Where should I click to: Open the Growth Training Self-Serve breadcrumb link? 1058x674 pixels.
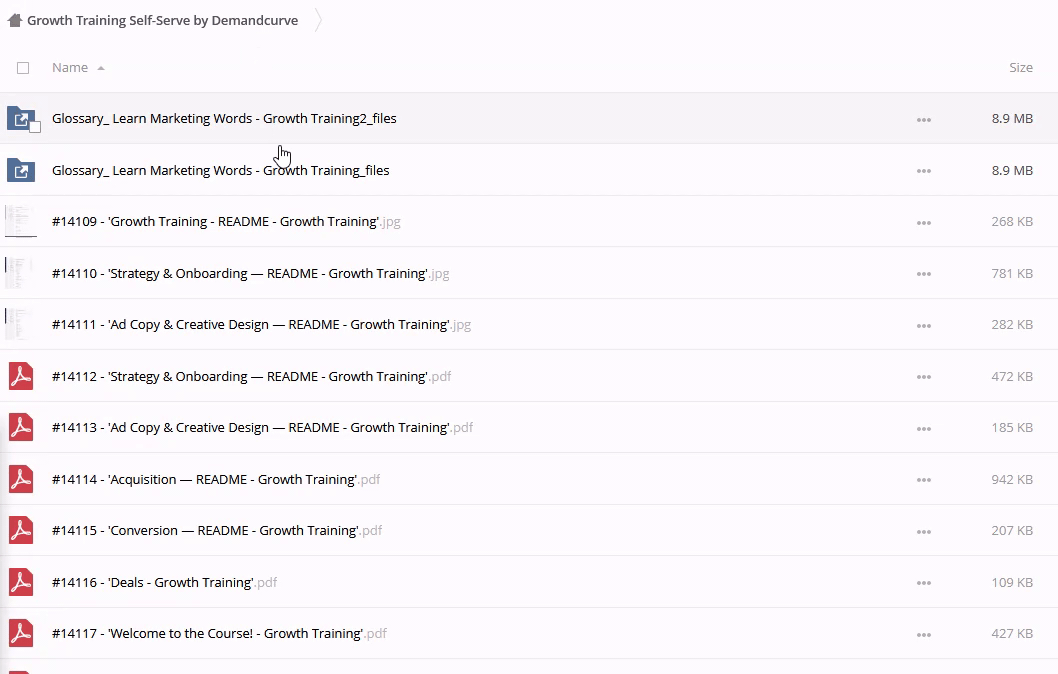tap(162, 20)
